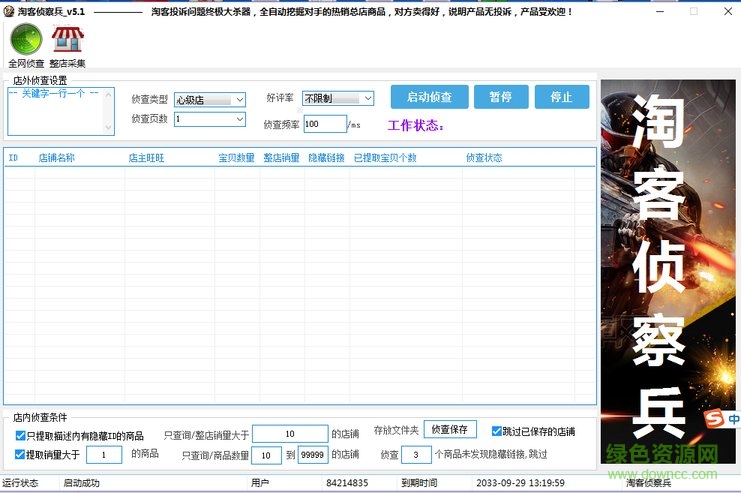Click the 侦查频率 input field with 100
Image resolution: width=741 pixels, height=493 pixels.
pyautogui.click(x=325, y=124)
